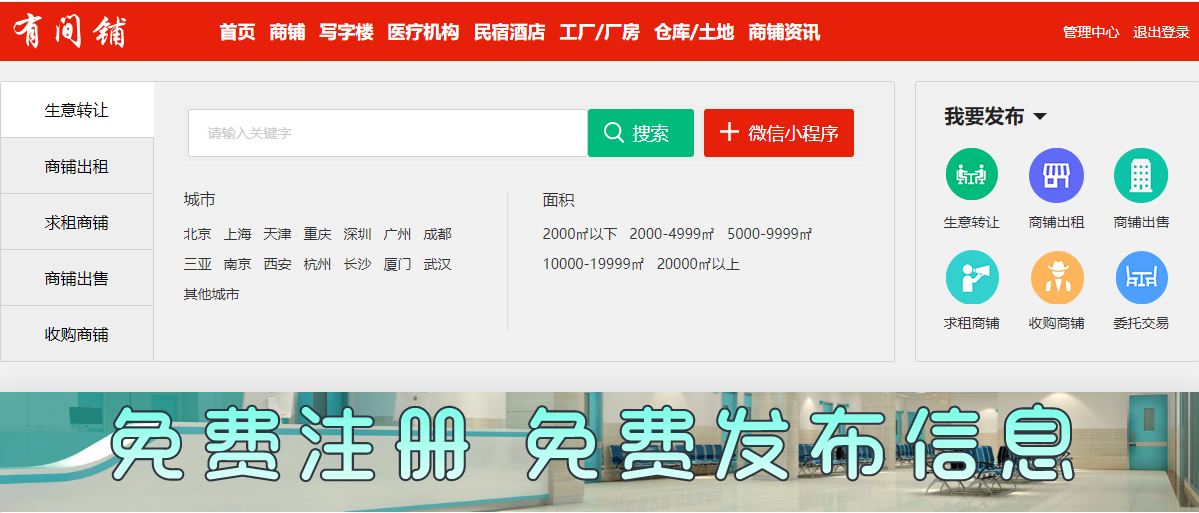Click the 商铺出售 building icon
The height and width of the screenshot is (513, 1199).
point(1140,175)
